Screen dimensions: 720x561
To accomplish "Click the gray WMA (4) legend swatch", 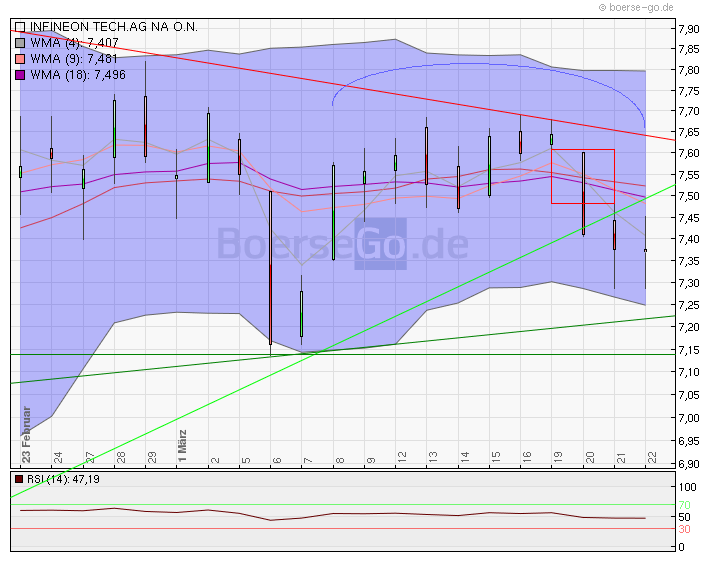I will [20, 43].
